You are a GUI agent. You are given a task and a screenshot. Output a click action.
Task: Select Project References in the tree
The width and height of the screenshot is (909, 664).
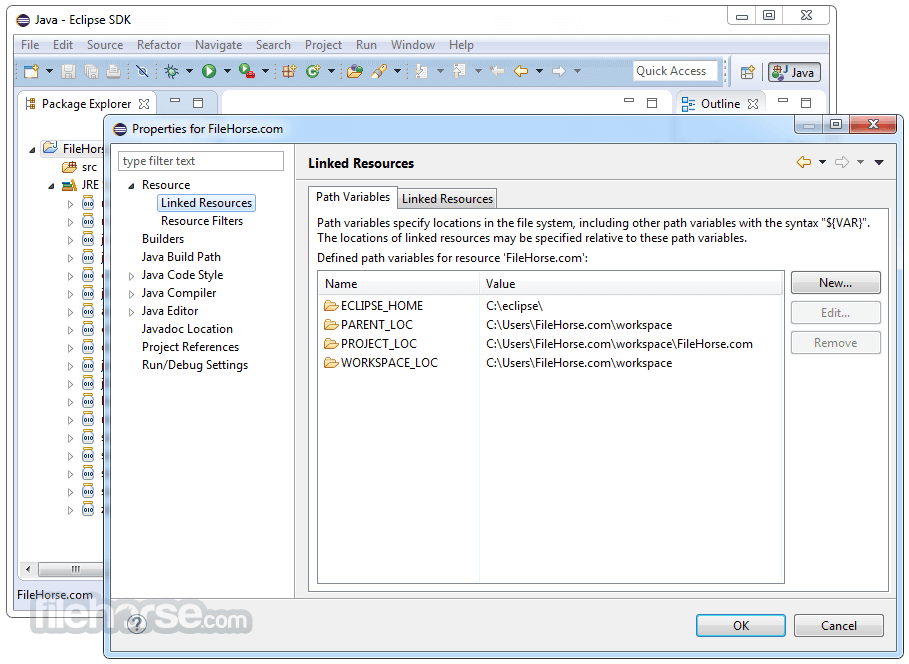point(190,347)
